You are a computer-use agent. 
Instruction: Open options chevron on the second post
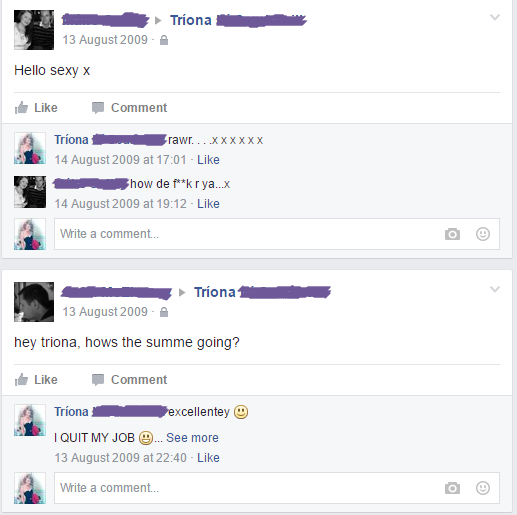coord(495,289)
